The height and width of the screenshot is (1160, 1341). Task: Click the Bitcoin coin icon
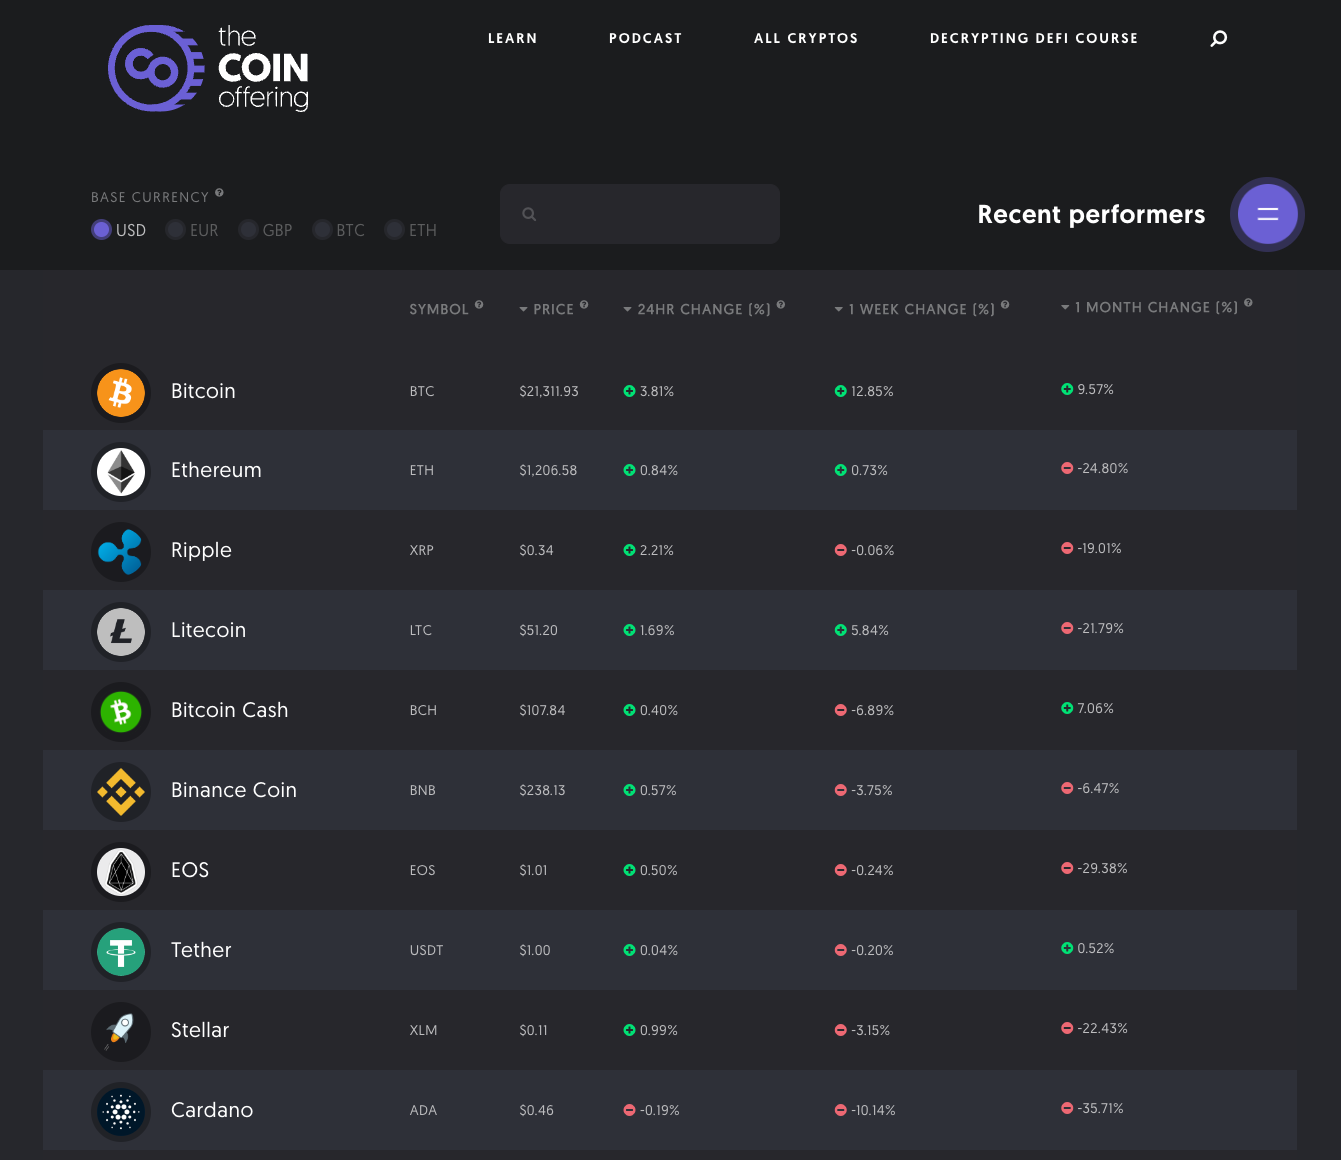pos(121,392)
